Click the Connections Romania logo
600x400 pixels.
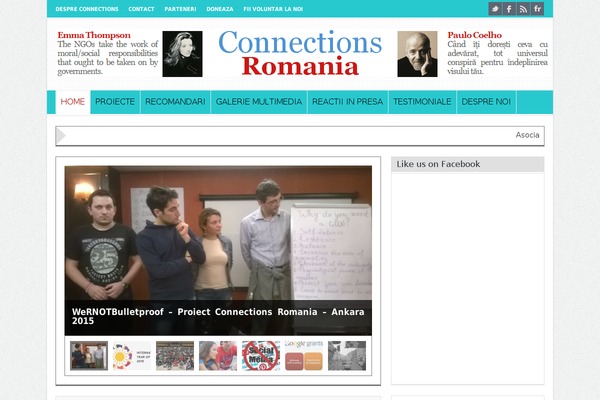[300, 53]
